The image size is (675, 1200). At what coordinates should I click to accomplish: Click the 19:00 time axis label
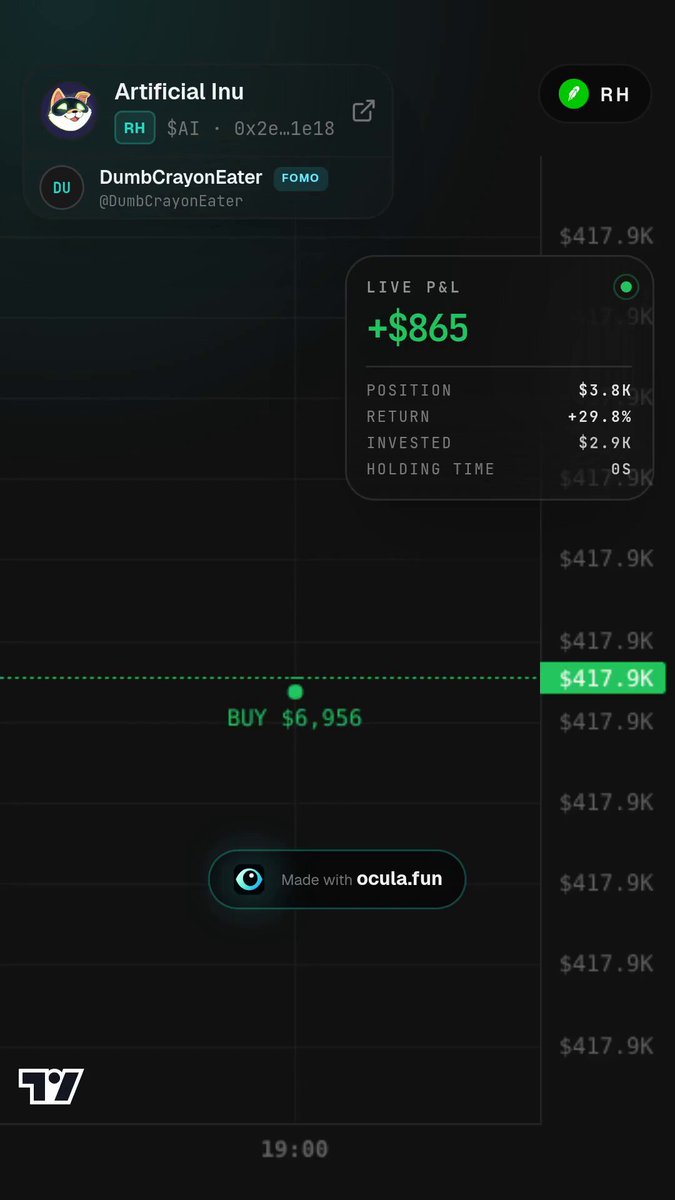coord(294,1149)
